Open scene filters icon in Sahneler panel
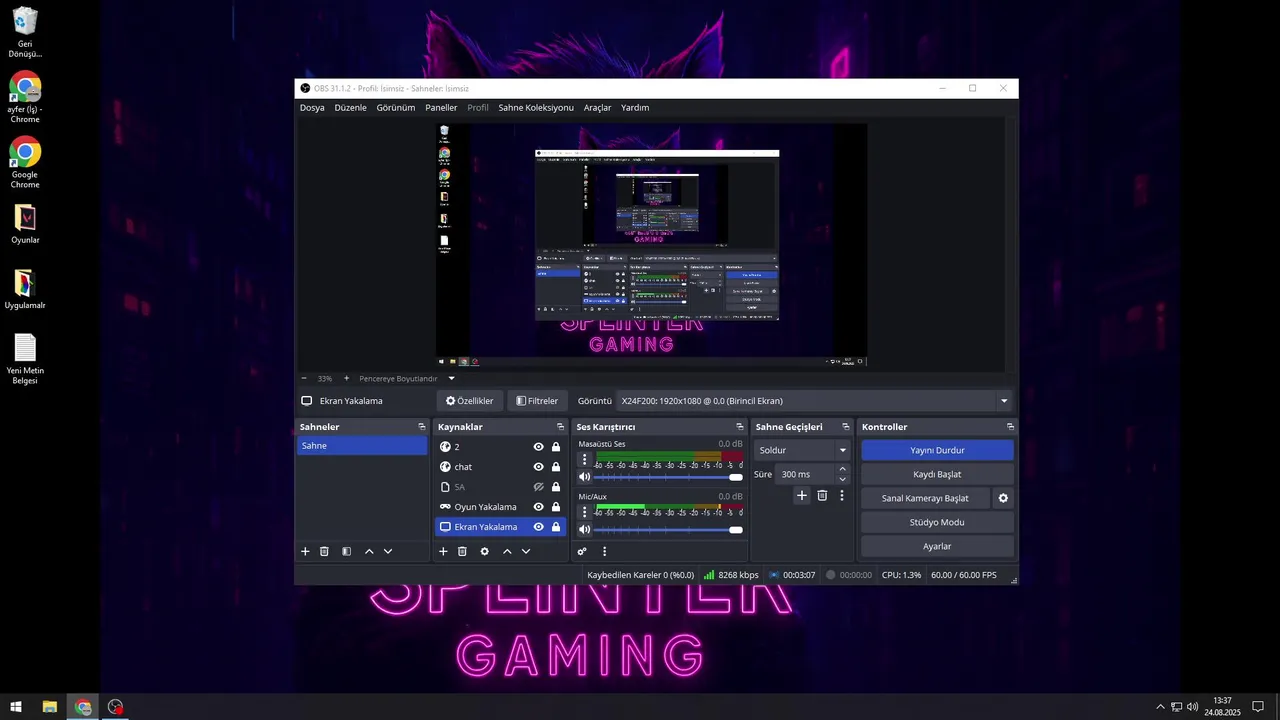1280x720 pixels. coord(346,551)
